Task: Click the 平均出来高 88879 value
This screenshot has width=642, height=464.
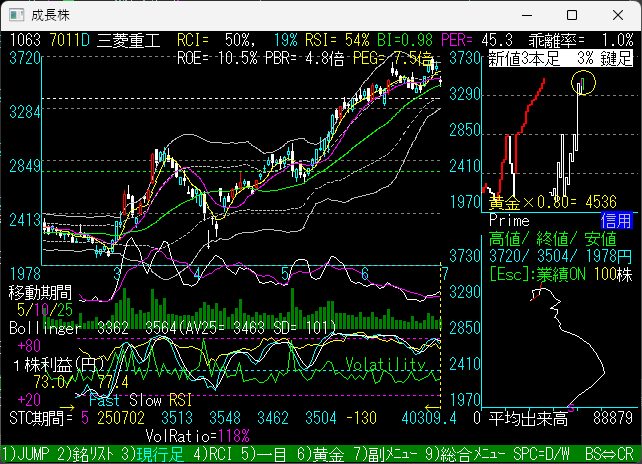Action: pos(561,419)
